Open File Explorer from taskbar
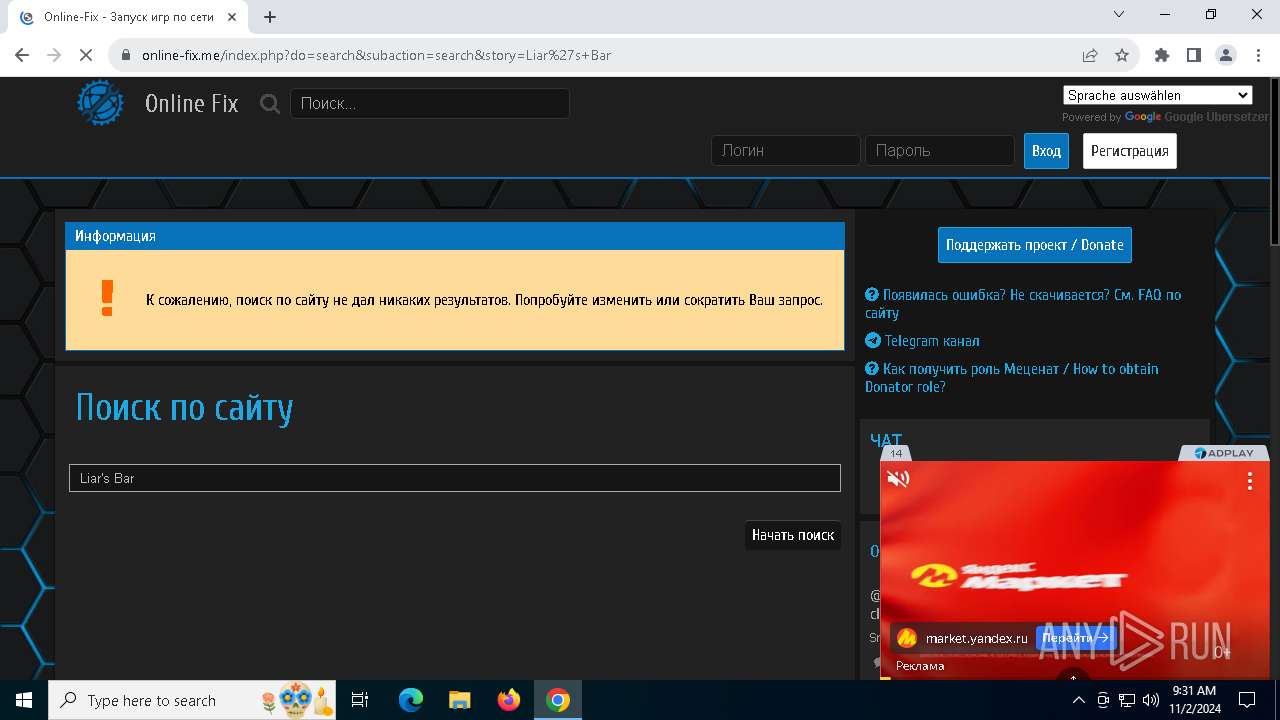This screenshot has height=720, width=1280. coord(460,700)
